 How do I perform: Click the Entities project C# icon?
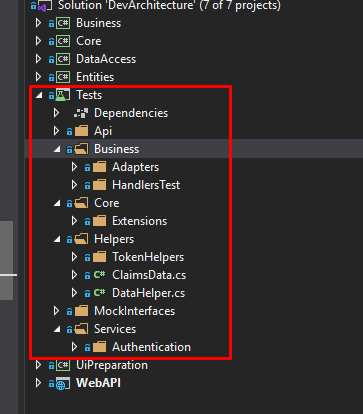(x=63, y=77)
